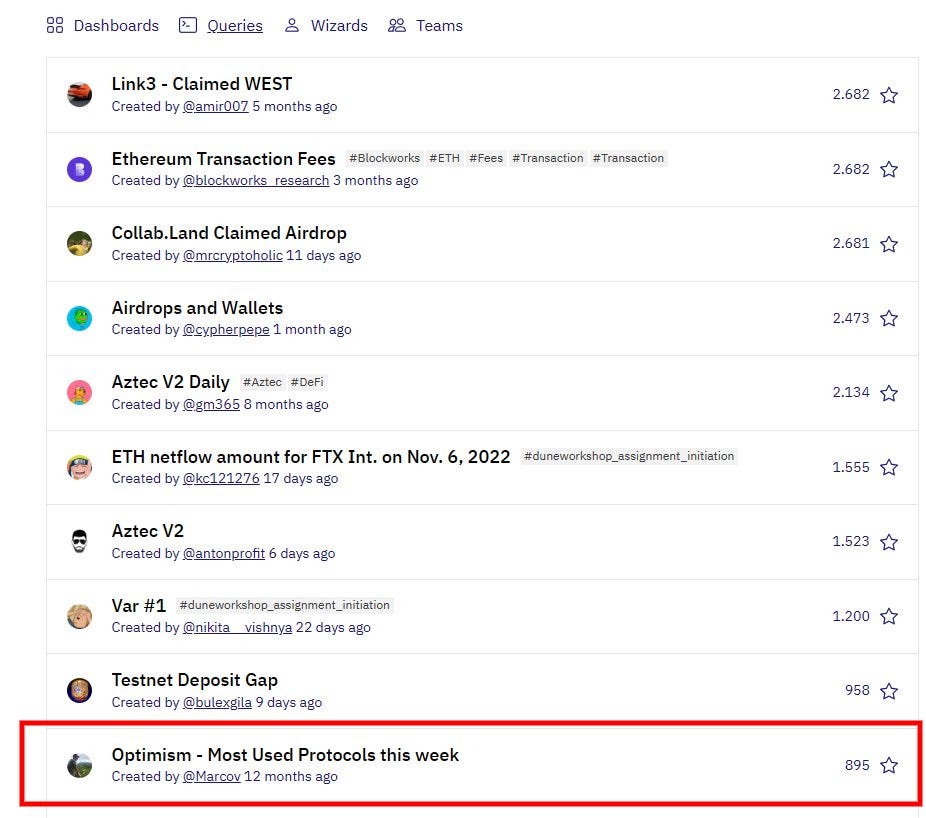Star the Link3 - Claimed WEST query
The image size is (926, 818).
pyautogui.click(x=889, y=94)
